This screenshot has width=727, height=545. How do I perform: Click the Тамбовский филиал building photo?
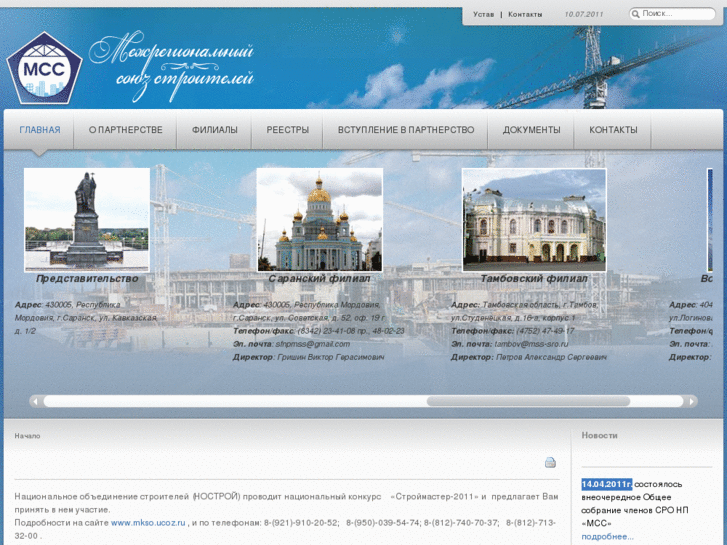click(534, 220)
